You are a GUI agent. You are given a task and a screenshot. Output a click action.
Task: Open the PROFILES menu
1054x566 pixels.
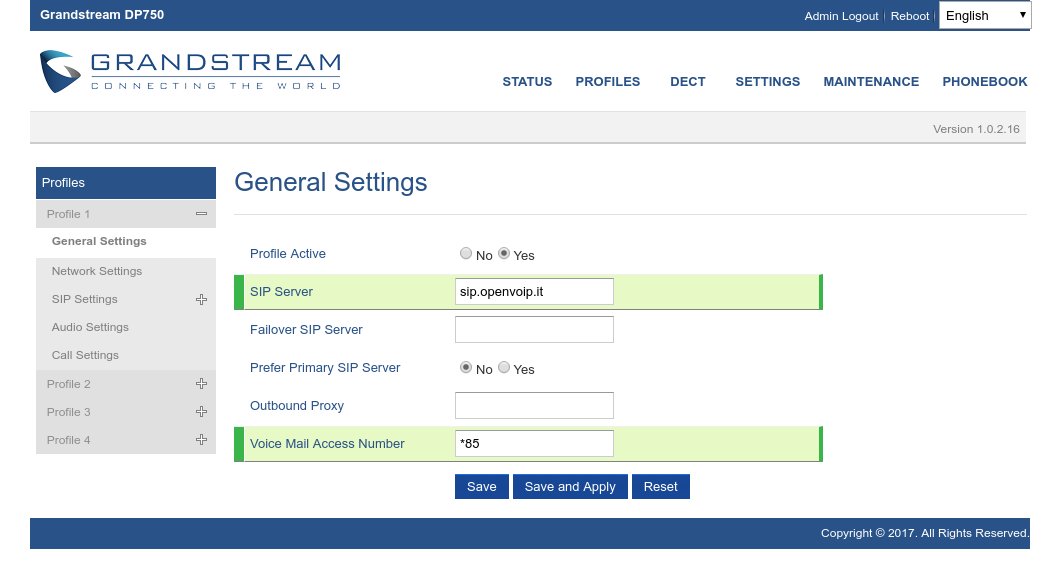tap(608, 81)
